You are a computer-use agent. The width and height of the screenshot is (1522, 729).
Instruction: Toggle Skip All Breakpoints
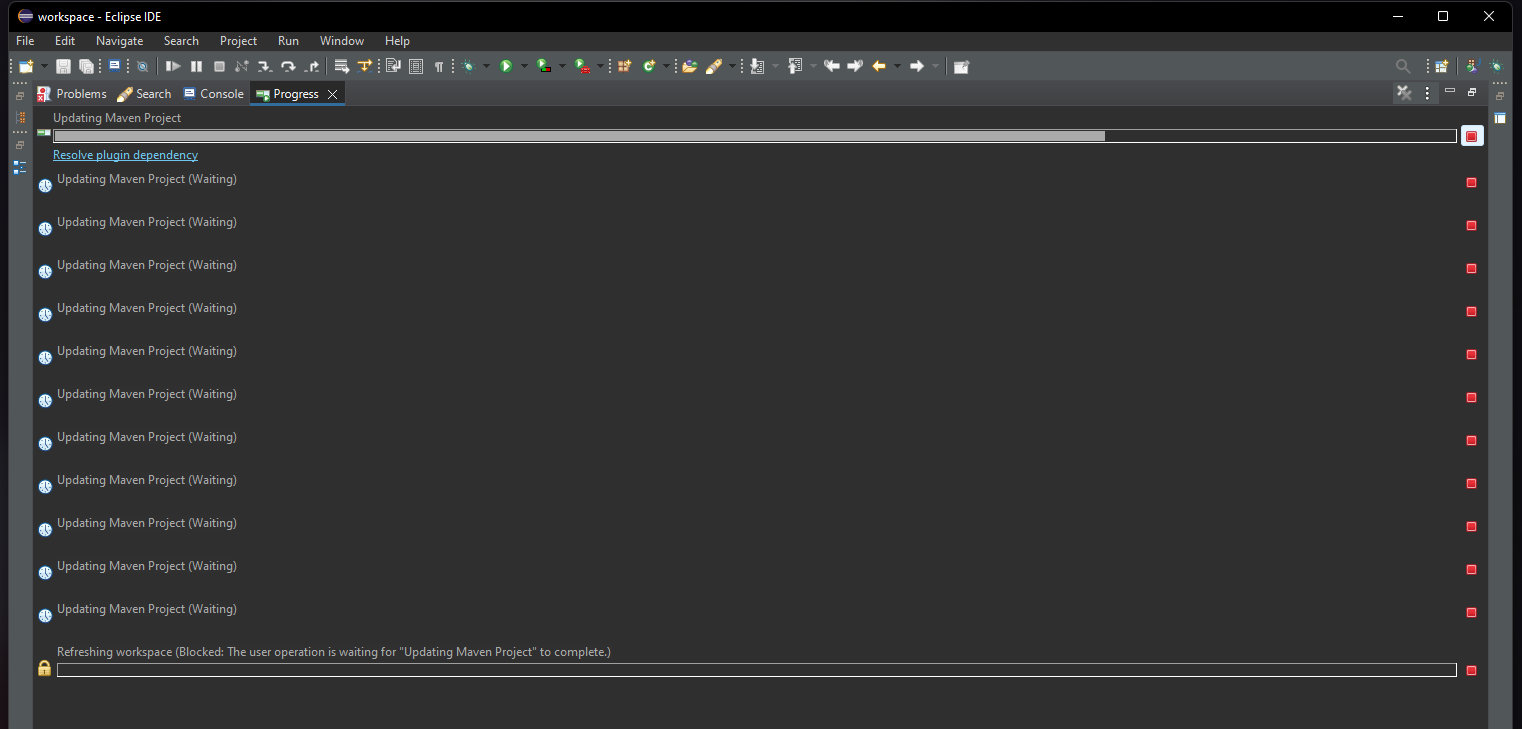[142, 66]
